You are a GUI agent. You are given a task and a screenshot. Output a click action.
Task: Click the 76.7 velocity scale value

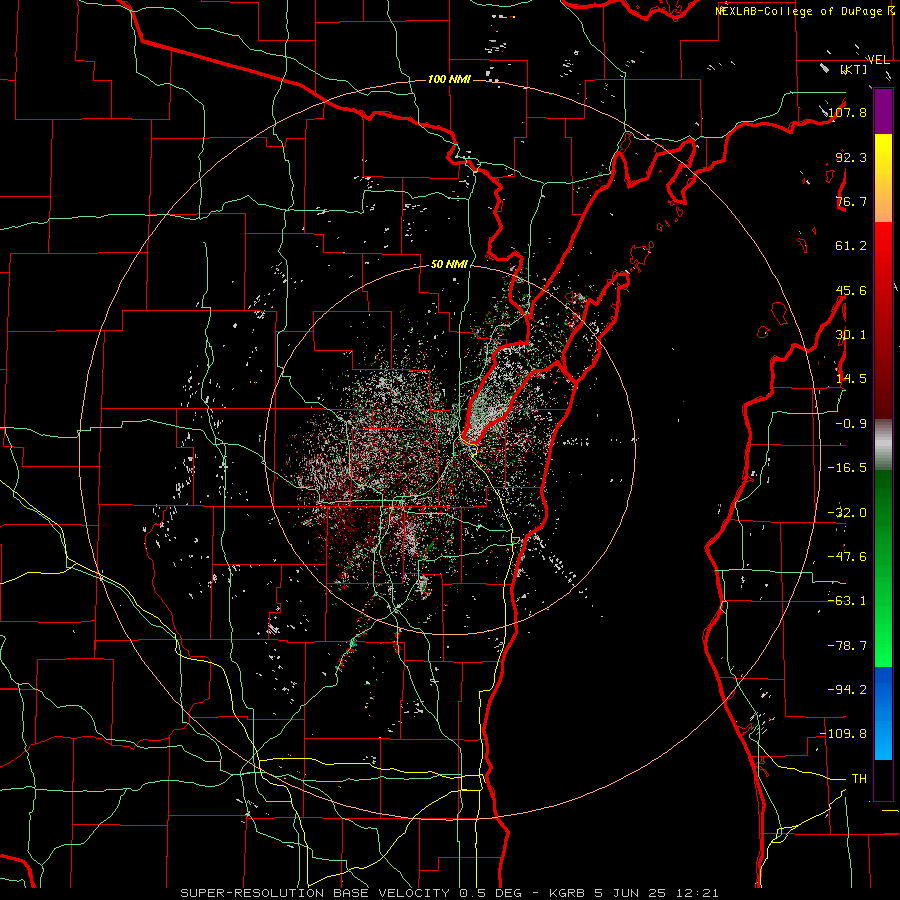click(x=851, y=201)
